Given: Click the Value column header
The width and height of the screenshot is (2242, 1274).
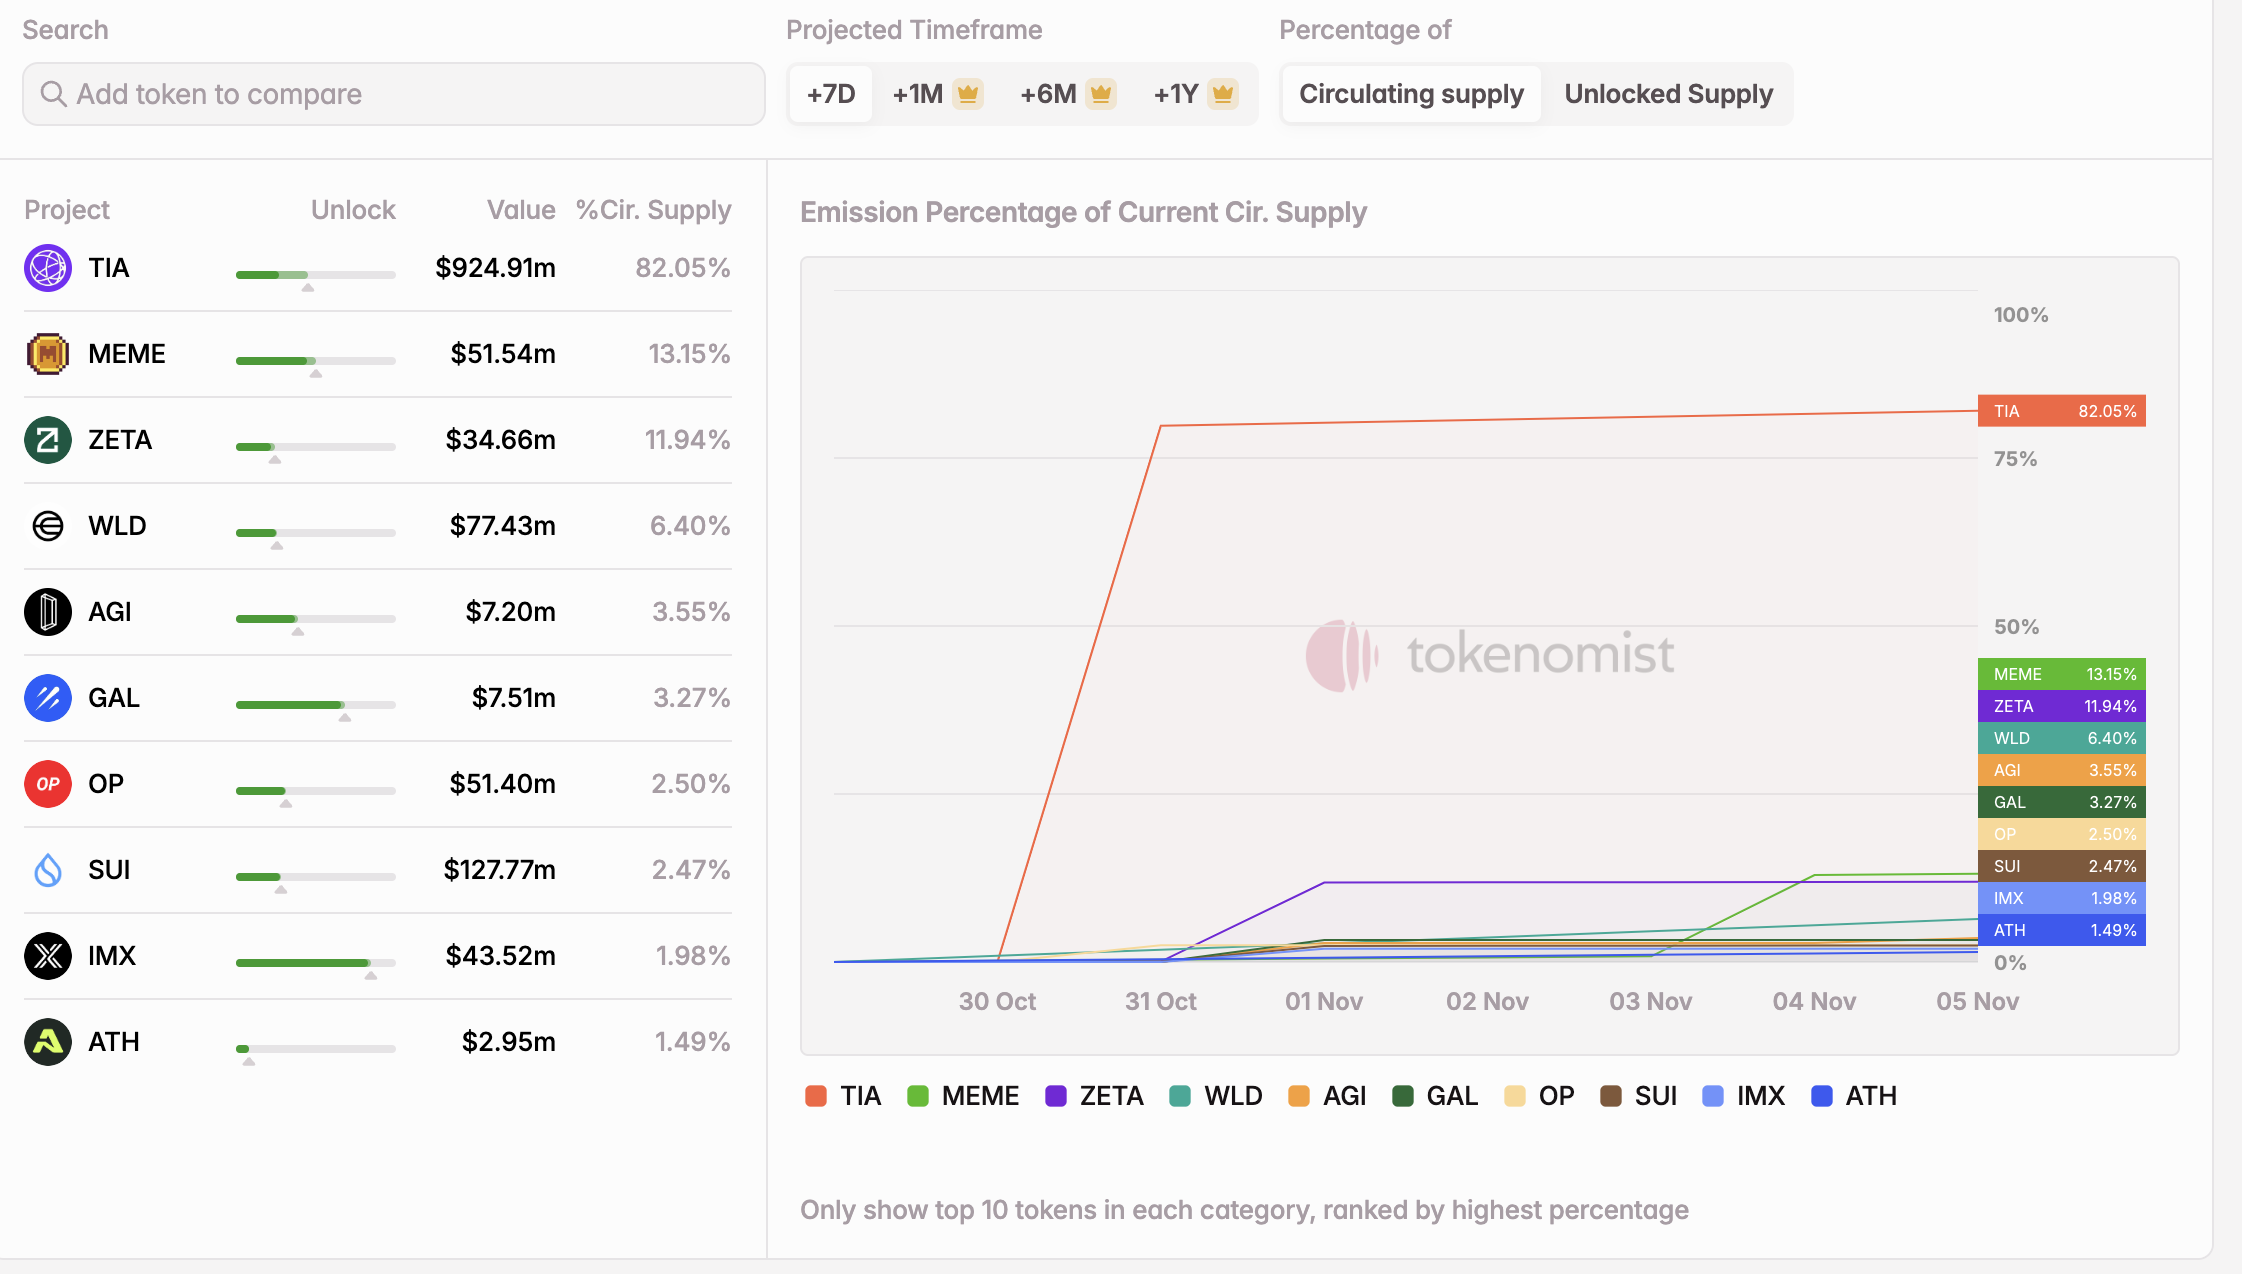Looking at the screenshot, I should [x=521, y=210].
